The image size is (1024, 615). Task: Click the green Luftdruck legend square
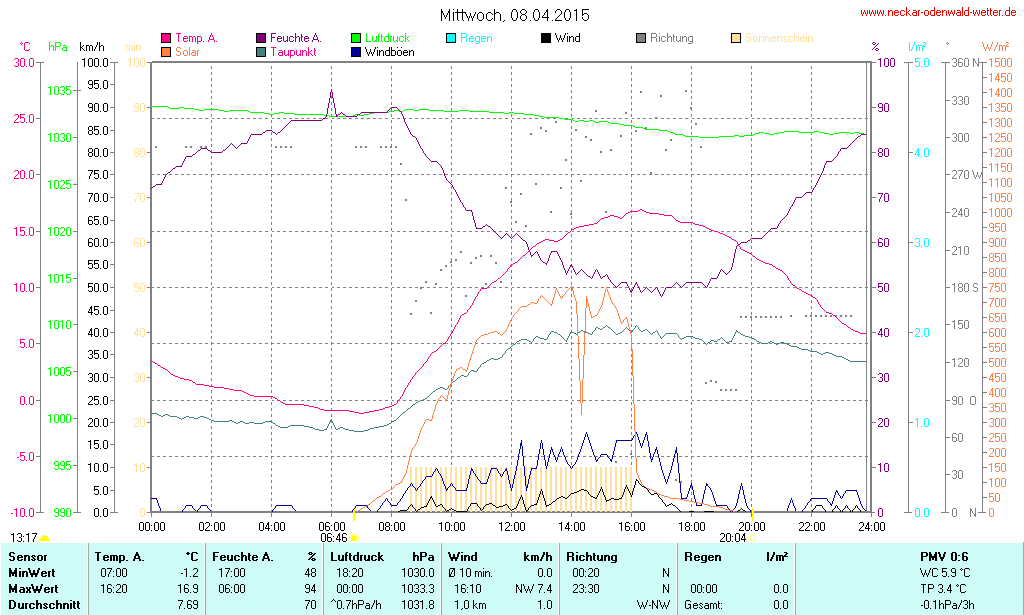[357, 39]
